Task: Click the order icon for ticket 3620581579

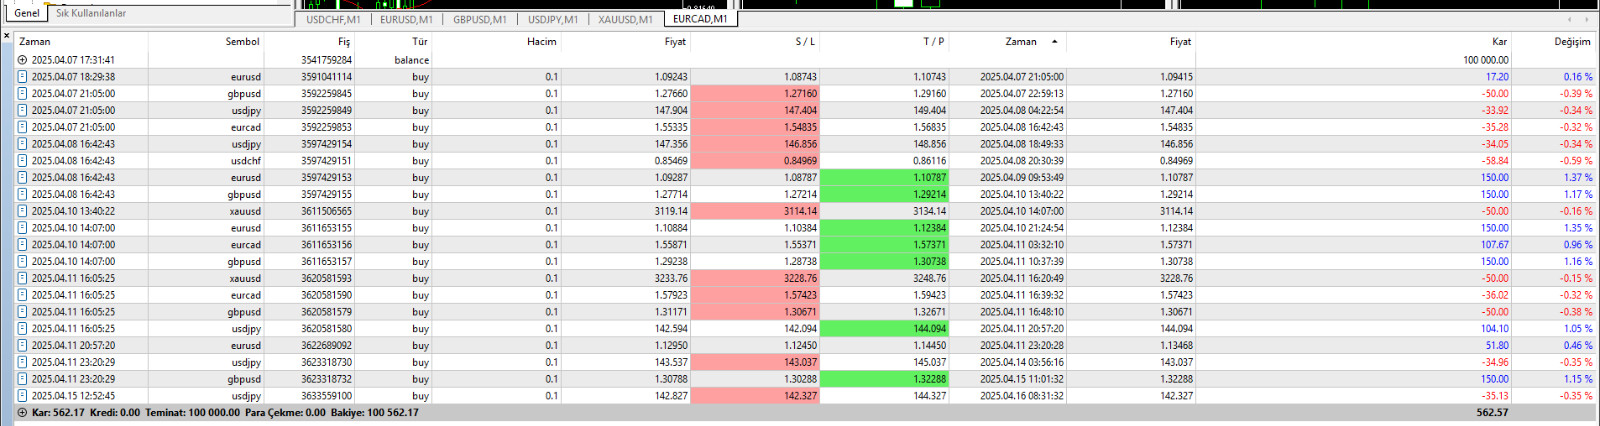Action: 22,312
